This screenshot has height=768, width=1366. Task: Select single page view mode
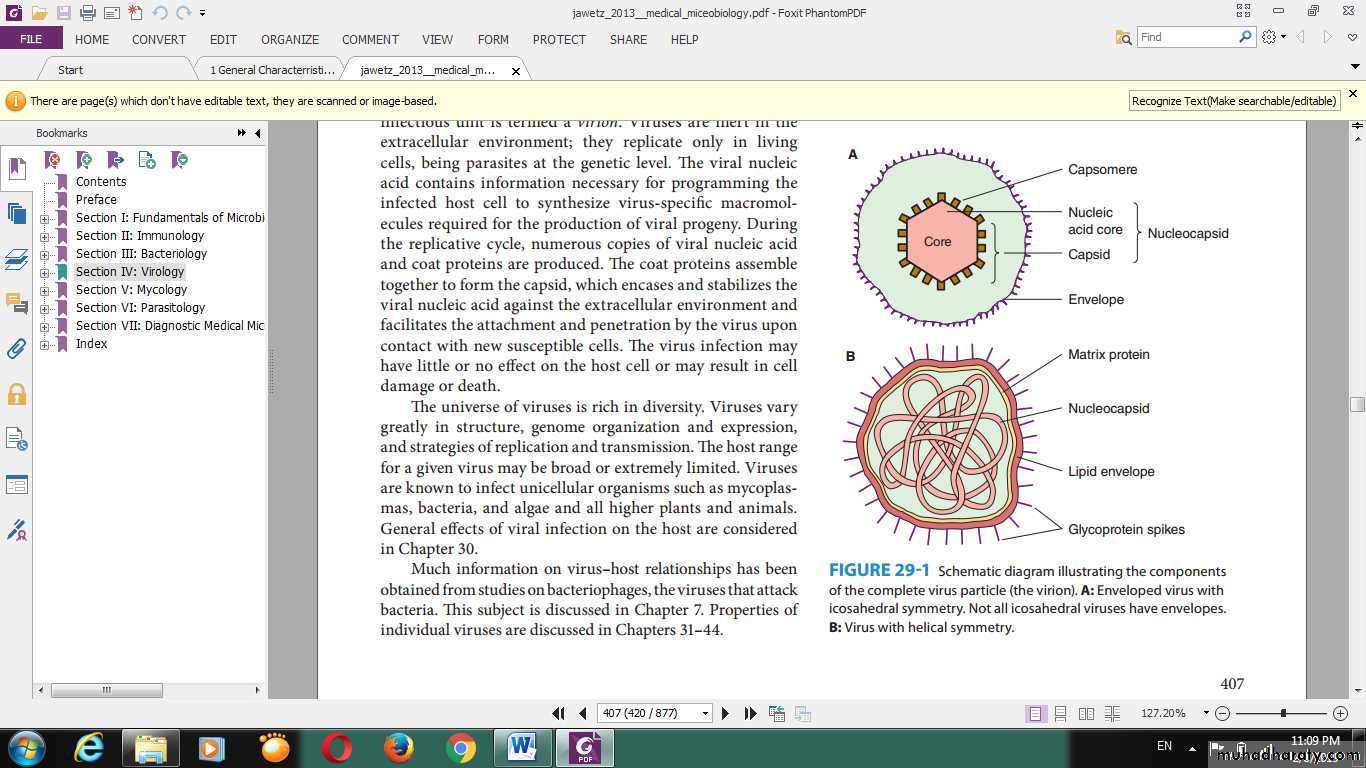pyautogui.click(x=1035, y=714)
